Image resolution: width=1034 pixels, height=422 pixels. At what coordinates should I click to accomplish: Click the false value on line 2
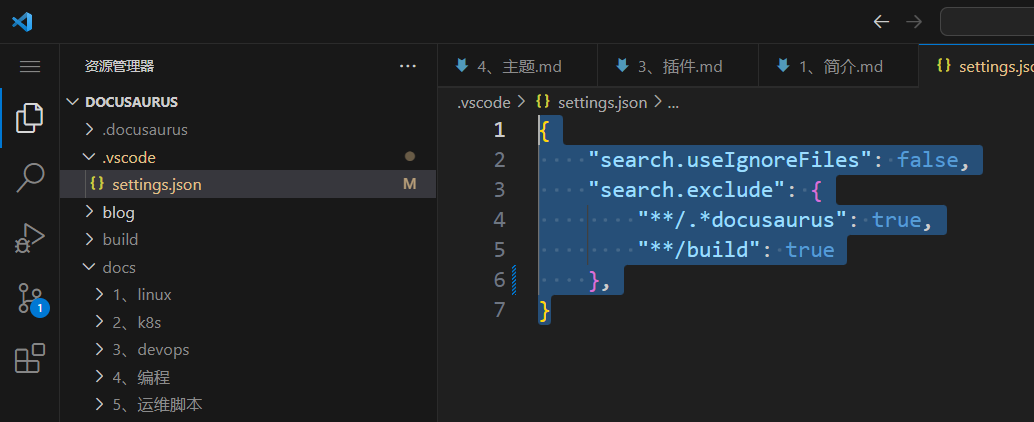tap(927, 160)
